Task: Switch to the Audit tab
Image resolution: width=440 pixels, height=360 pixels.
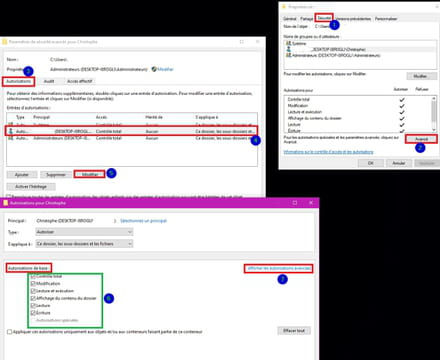Action: coord(49,81)
